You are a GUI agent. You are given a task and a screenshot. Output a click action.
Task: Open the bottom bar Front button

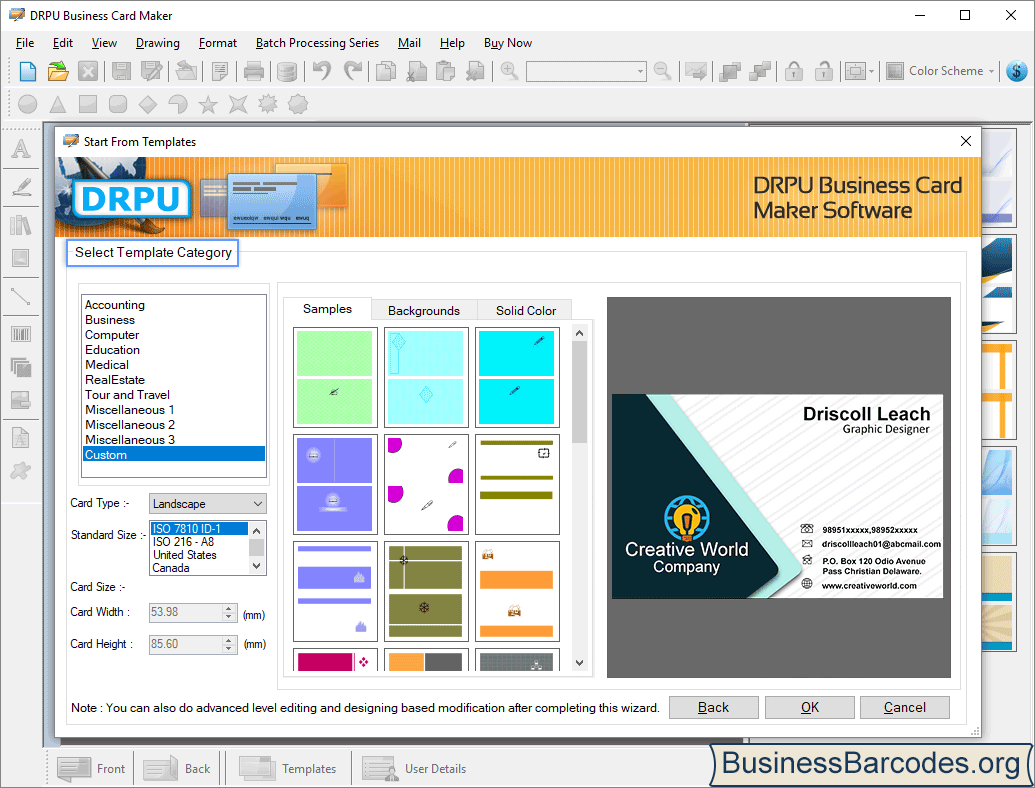coord(91,769)
